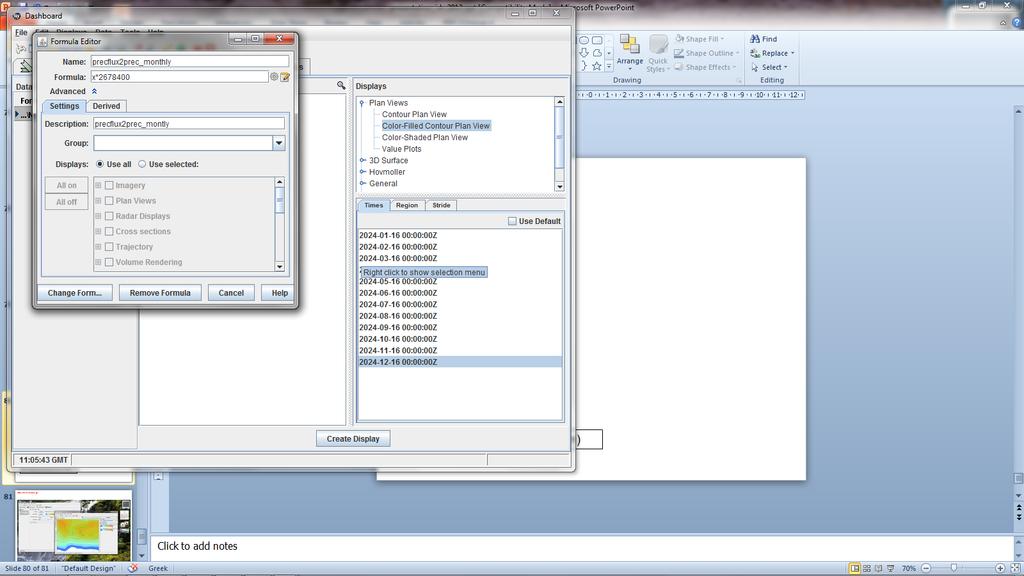Click the Help button in Formula Editor
The height and width of the screenshot is (576, 1024).
(280, 293)
